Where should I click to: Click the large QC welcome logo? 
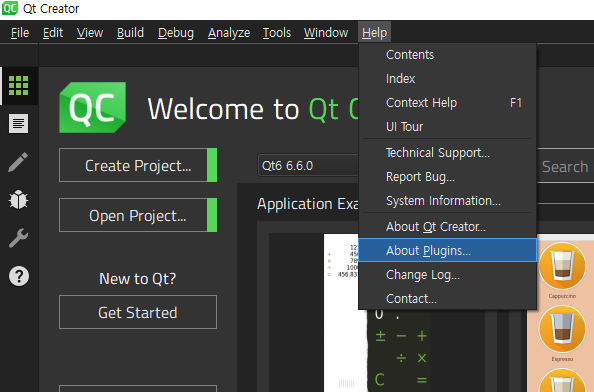(x=92, y=108)
